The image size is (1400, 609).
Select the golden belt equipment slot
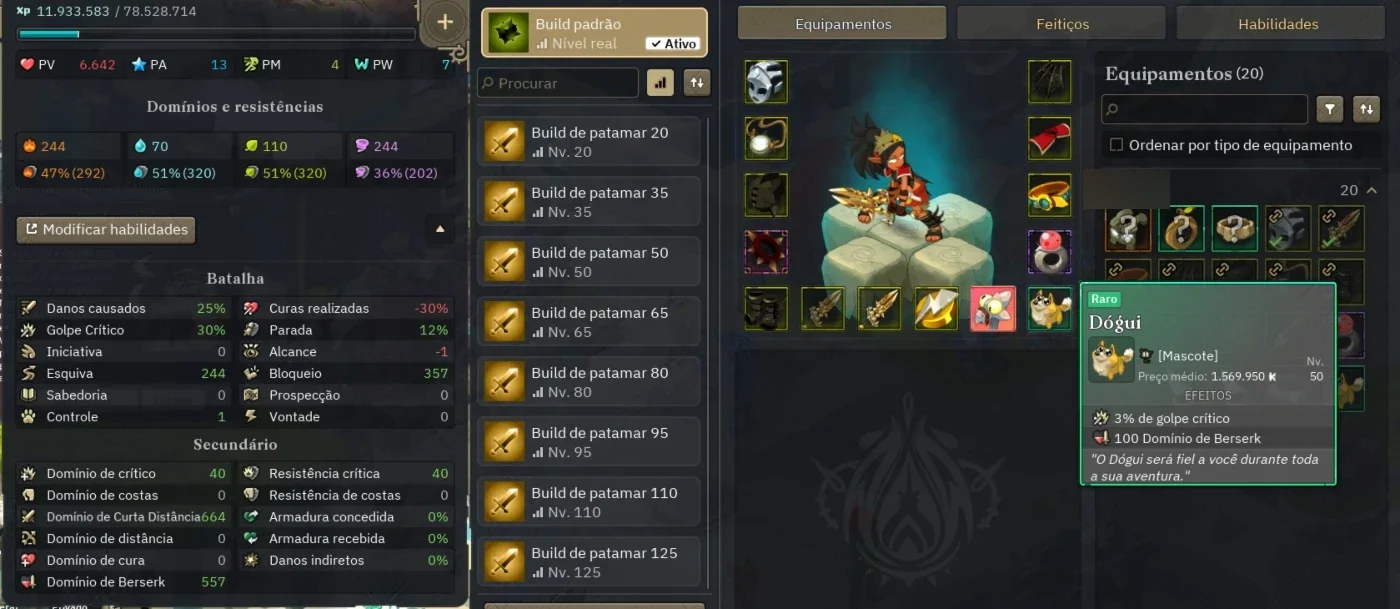click(x=1049, y=195)
